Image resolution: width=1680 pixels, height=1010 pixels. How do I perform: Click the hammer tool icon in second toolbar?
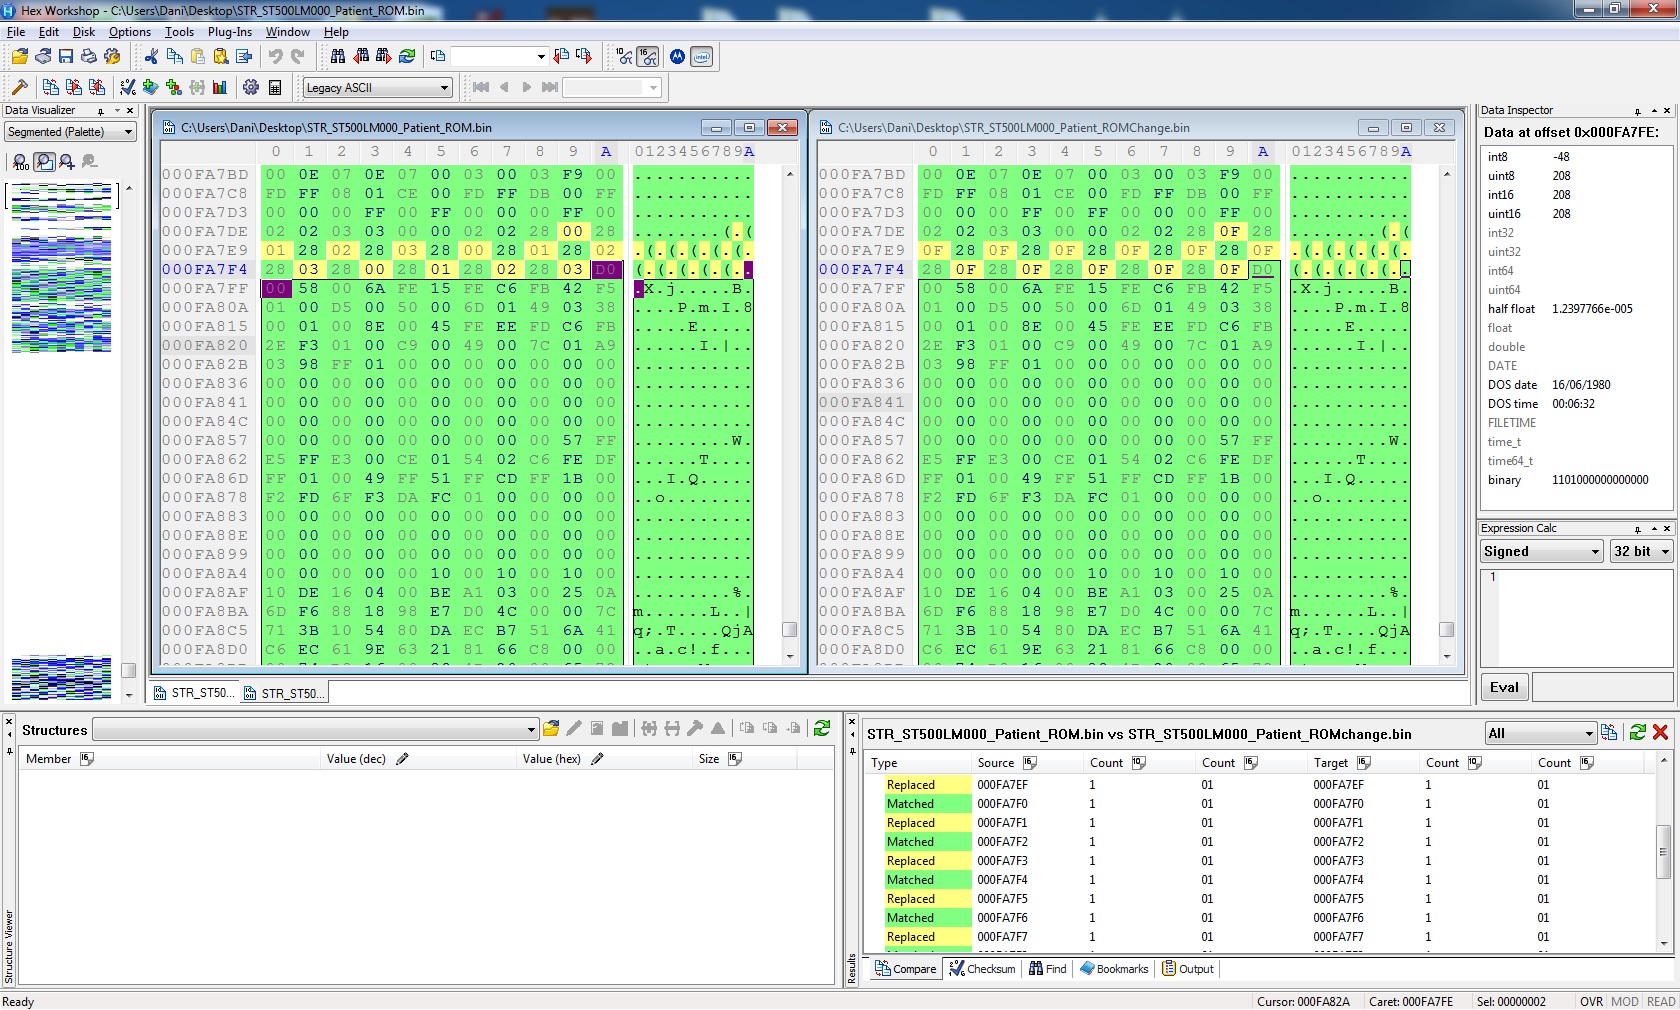click(x=20, y=87)
